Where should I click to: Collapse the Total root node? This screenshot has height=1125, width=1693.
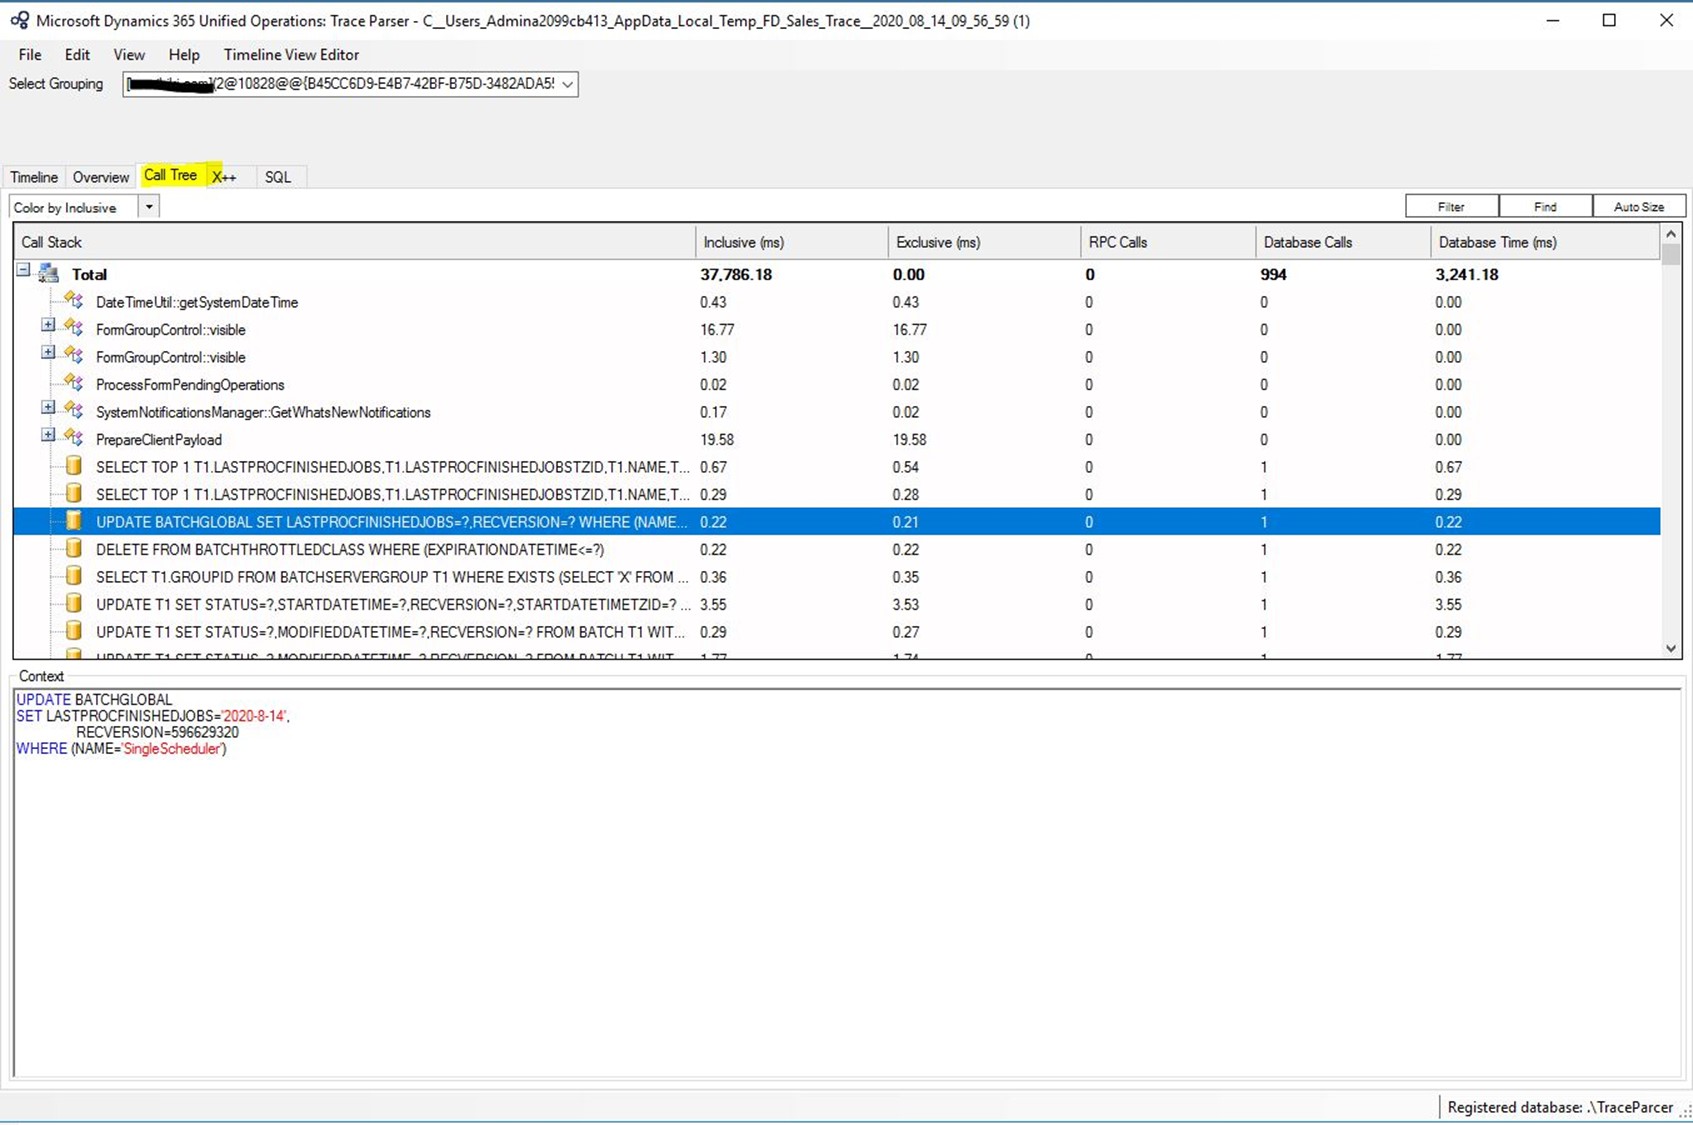coord(23,270)
